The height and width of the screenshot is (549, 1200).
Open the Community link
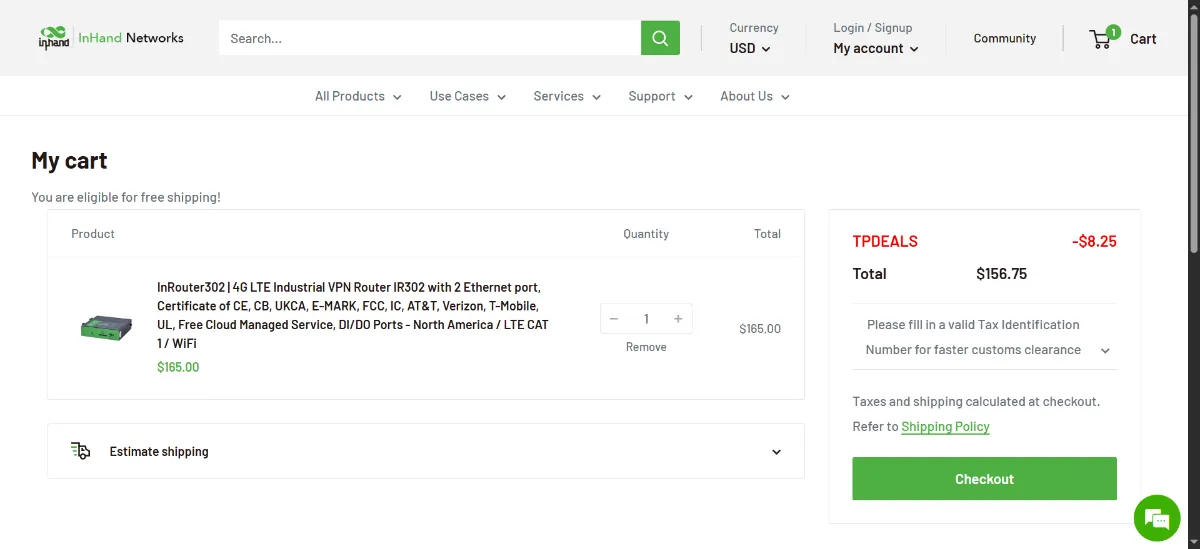point(1005,38)
